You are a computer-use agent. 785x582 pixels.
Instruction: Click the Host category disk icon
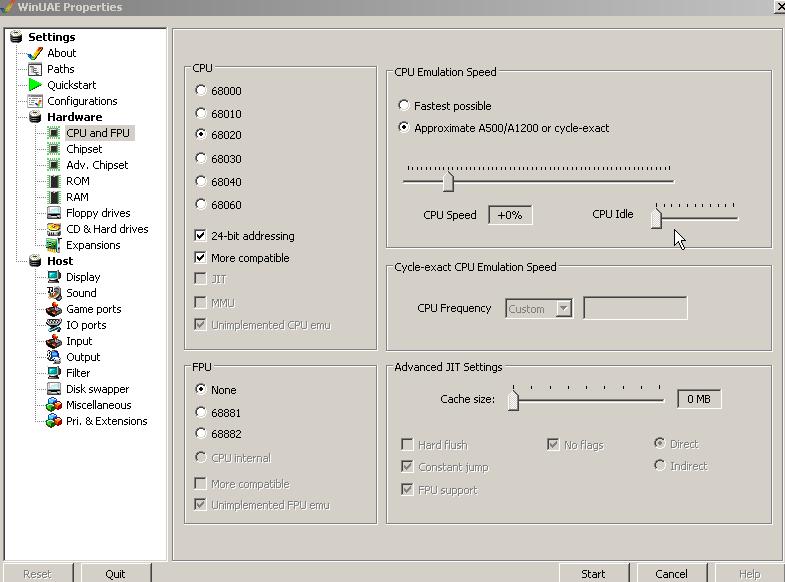pos(35,261)
